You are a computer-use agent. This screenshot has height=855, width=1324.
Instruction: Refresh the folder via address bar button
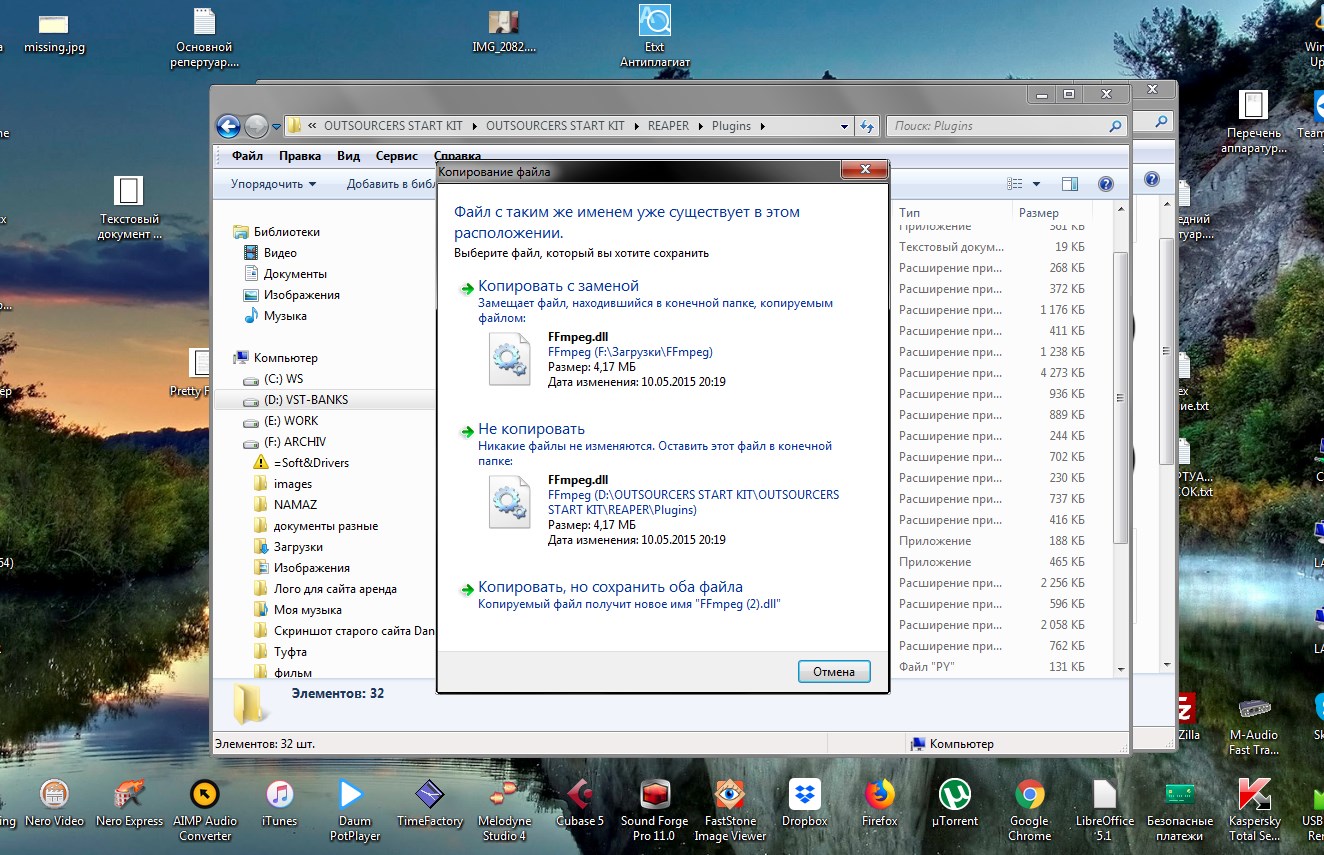[x=867, y=126]
